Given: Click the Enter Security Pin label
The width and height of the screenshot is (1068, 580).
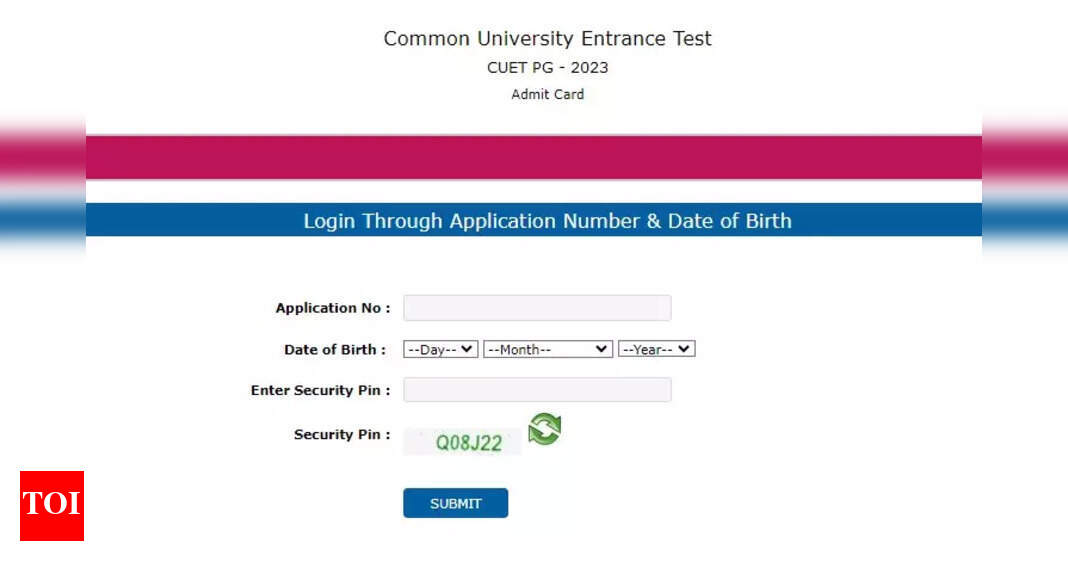Looking at the screenshot, I should coord(321,390).
